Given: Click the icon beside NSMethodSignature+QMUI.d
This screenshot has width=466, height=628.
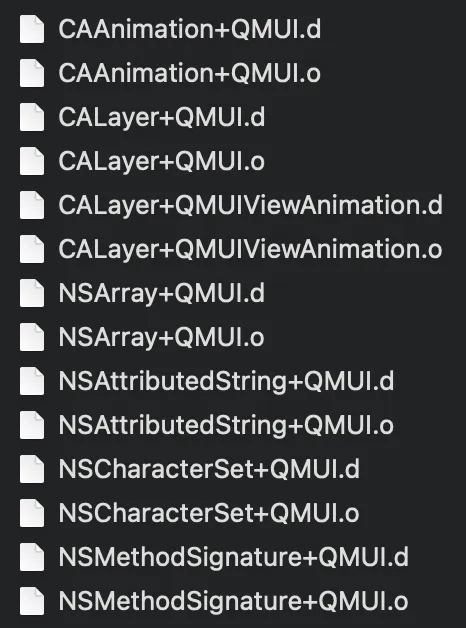Looking at the screenshot, I should pyautogui.click(x=32, y=558).
